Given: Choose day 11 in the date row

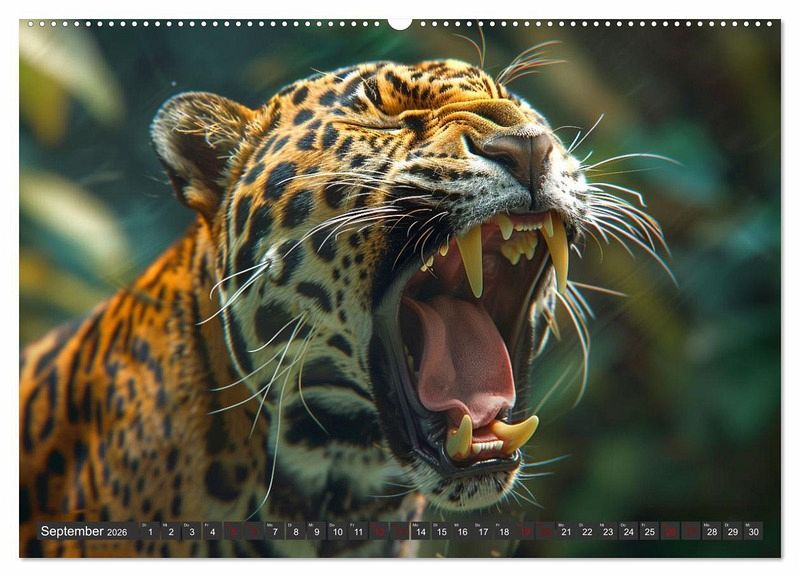Looking at the screenshot, I should point(358,532).
